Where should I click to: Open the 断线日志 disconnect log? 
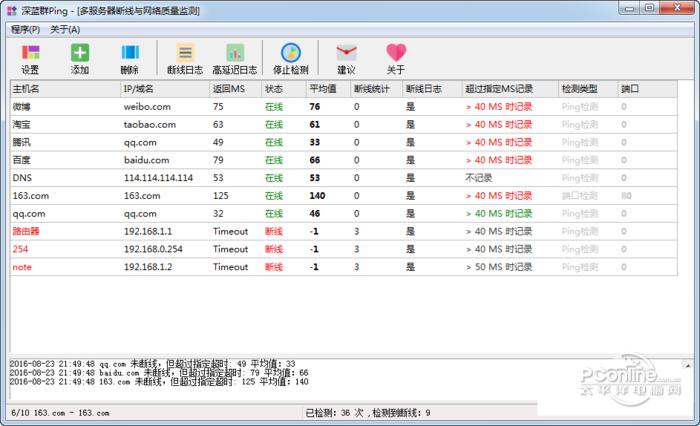pos(185,59)
